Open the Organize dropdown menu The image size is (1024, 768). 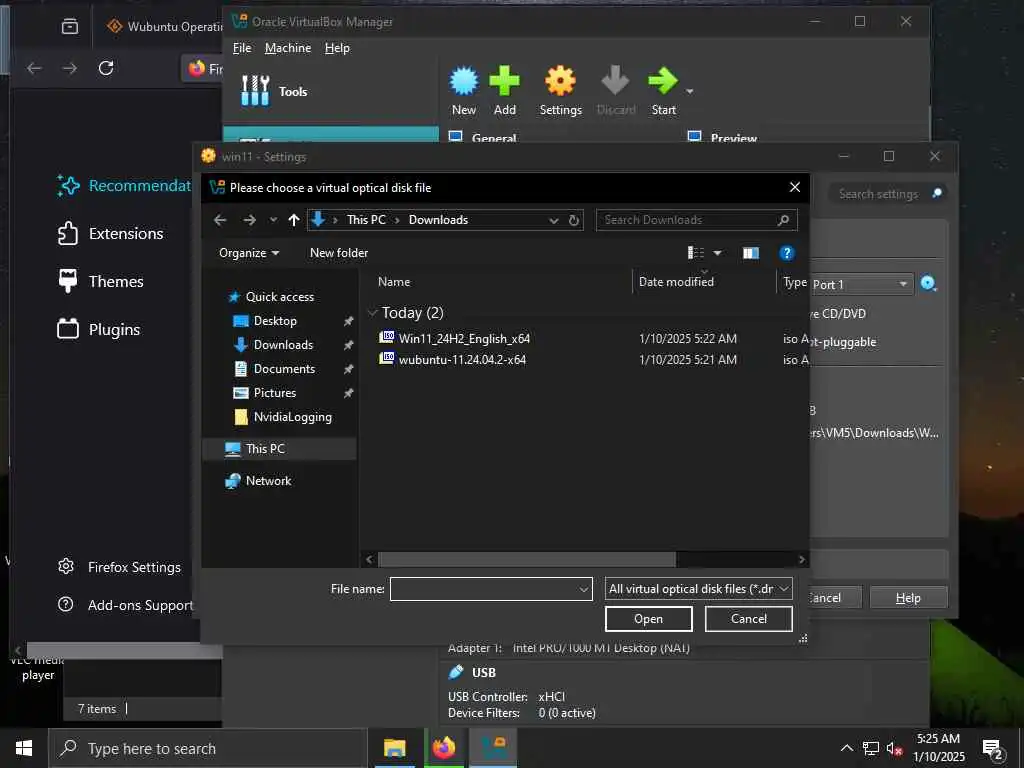(x=249, y=253)
